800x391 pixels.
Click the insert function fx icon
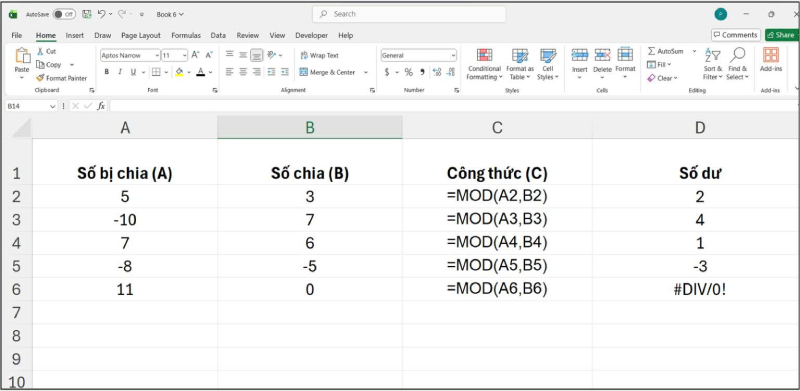click(101, 106)
